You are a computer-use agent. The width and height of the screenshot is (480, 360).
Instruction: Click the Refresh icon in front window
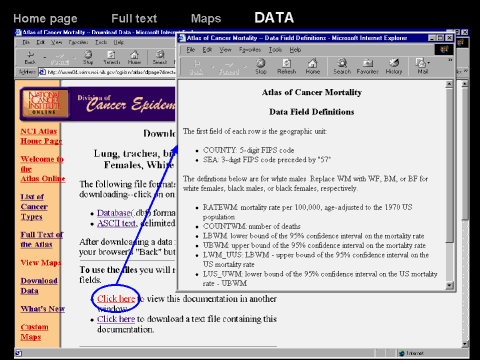pyautogui.click(x=287, y=66)
